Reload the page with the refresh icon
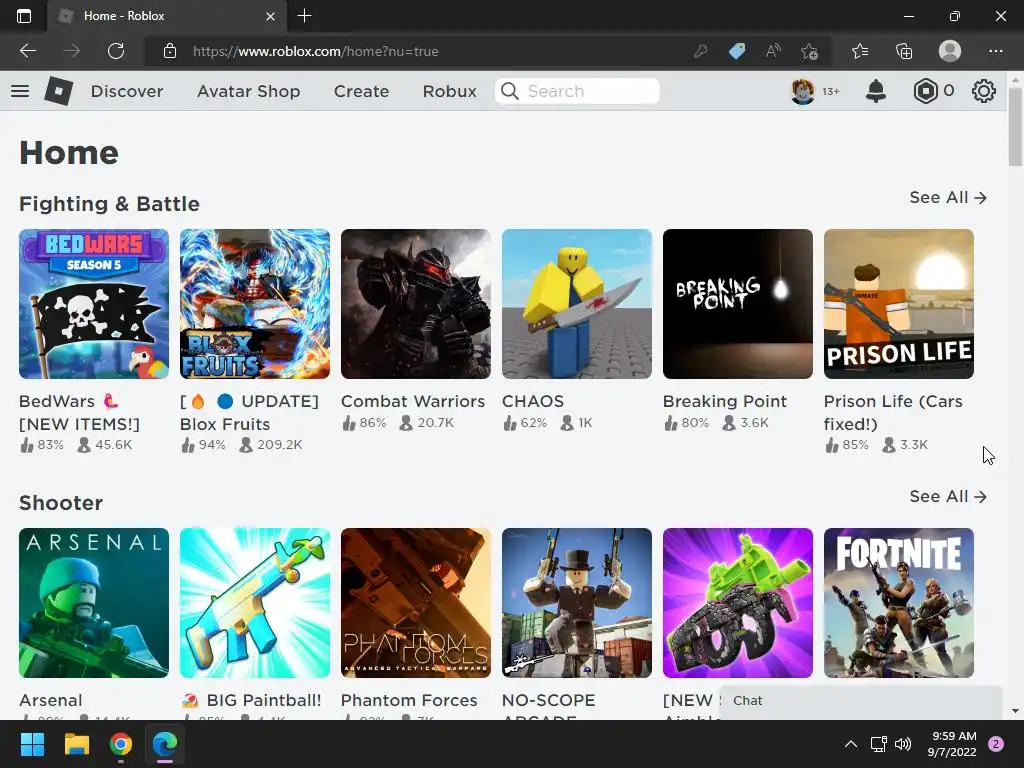This screenshot has height=768, width=1024. 116,51
